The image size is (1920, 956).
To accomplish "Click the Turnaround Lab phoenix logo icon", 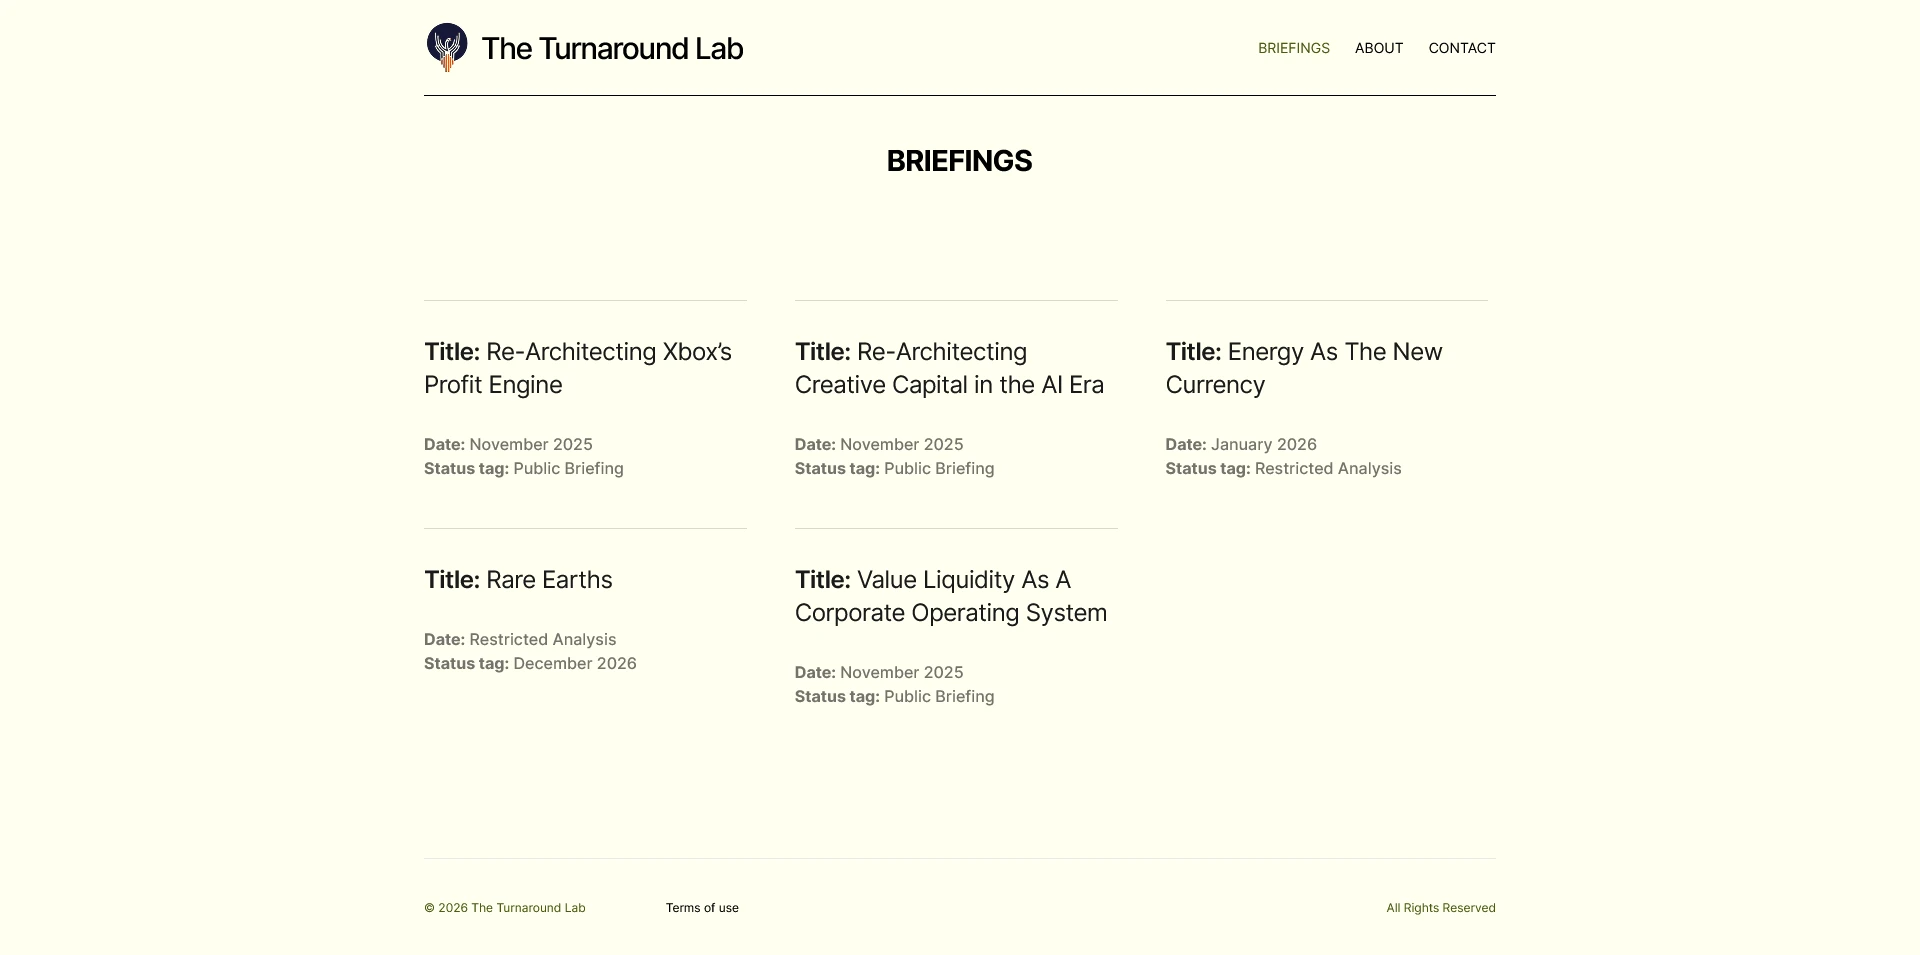I will pyautogui.click(x=447, y=47).
